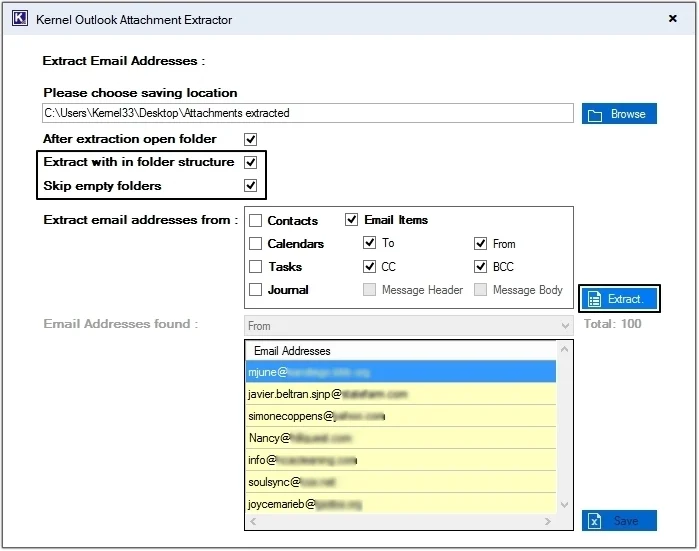
Task: Toggle Skip empty folders checkbox
Action: pyautogui.click(x=251, y=185)
